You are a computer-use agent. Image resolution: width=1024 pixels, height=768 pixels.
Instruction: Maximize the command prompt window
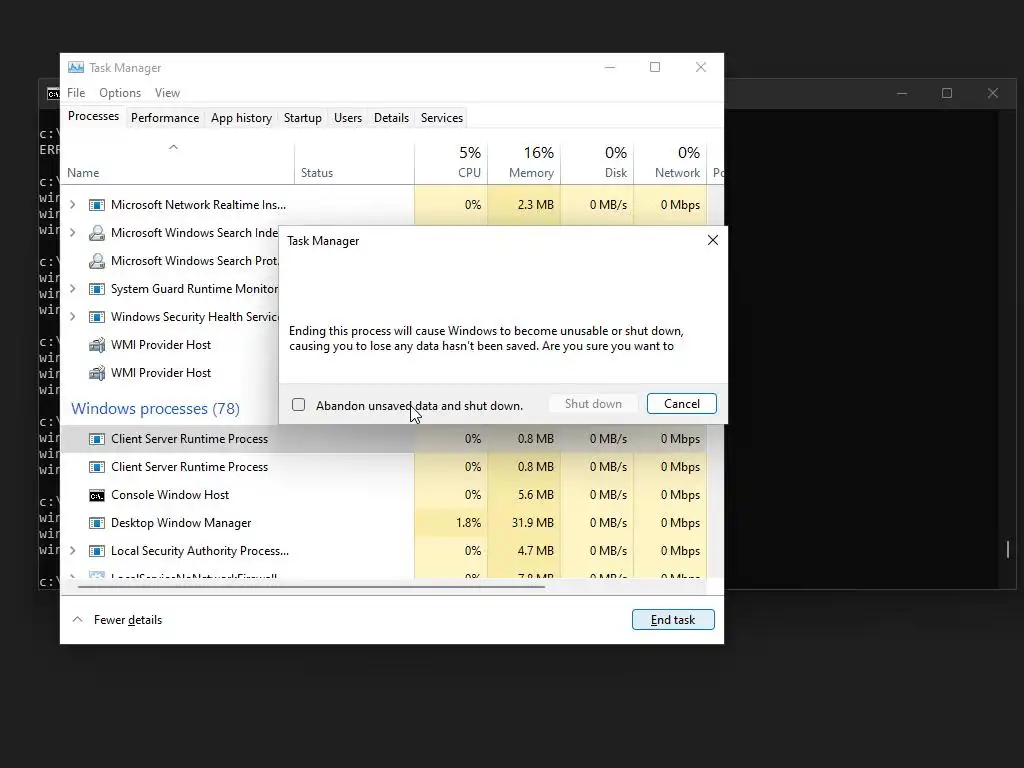(947, 93)
